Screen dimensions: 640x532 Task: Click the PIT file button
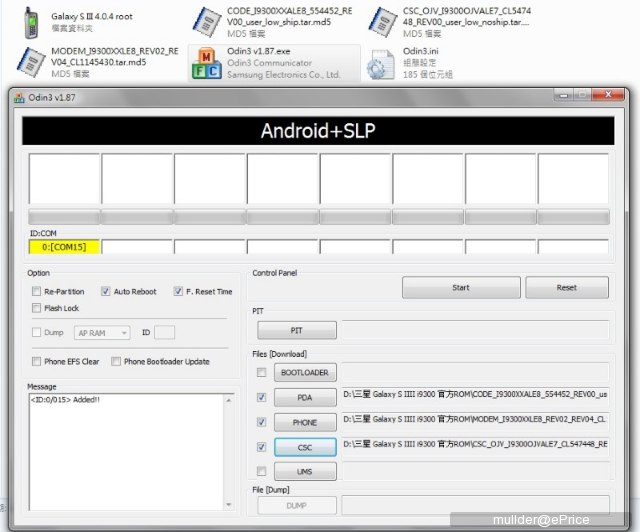[x=297, y=330]
